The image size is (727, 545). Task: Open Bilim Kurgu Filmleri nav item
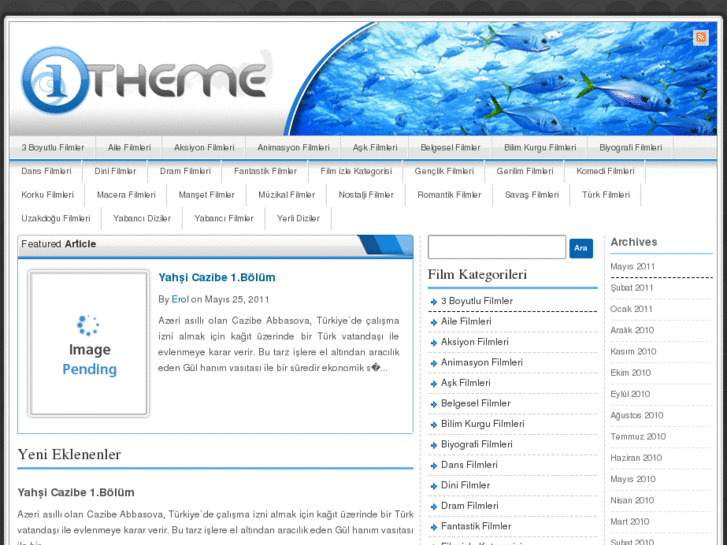[x=540, y=147]
